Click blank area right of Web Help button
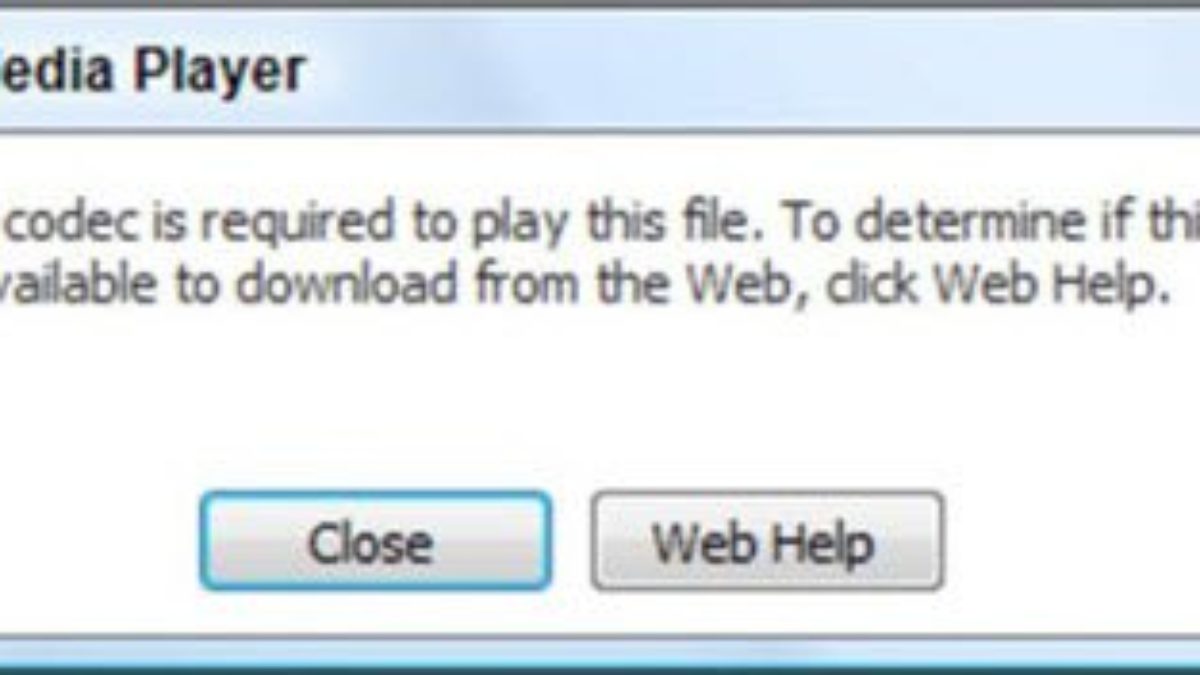This screenshot has width=1200, height=675. pyautogui.click(x=1070, y=541)
